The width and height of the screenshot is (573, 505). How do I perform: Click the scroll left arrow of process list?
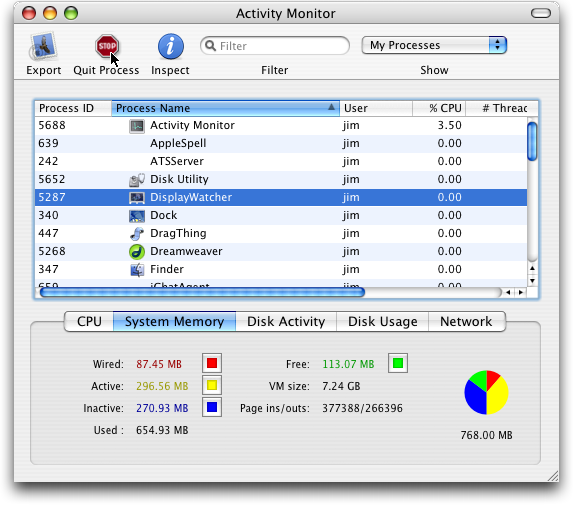coord(508,292)
